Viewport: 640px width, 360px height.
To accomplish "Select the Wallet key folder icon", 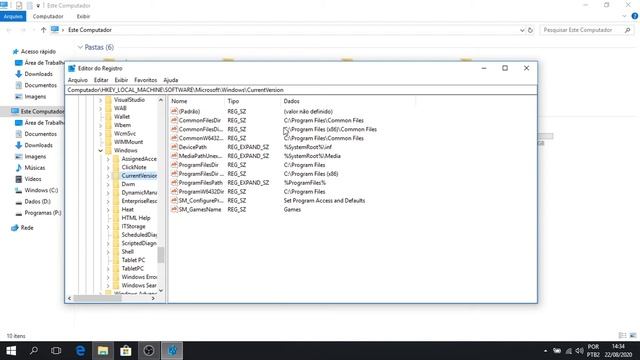I will tap(109, 117).
